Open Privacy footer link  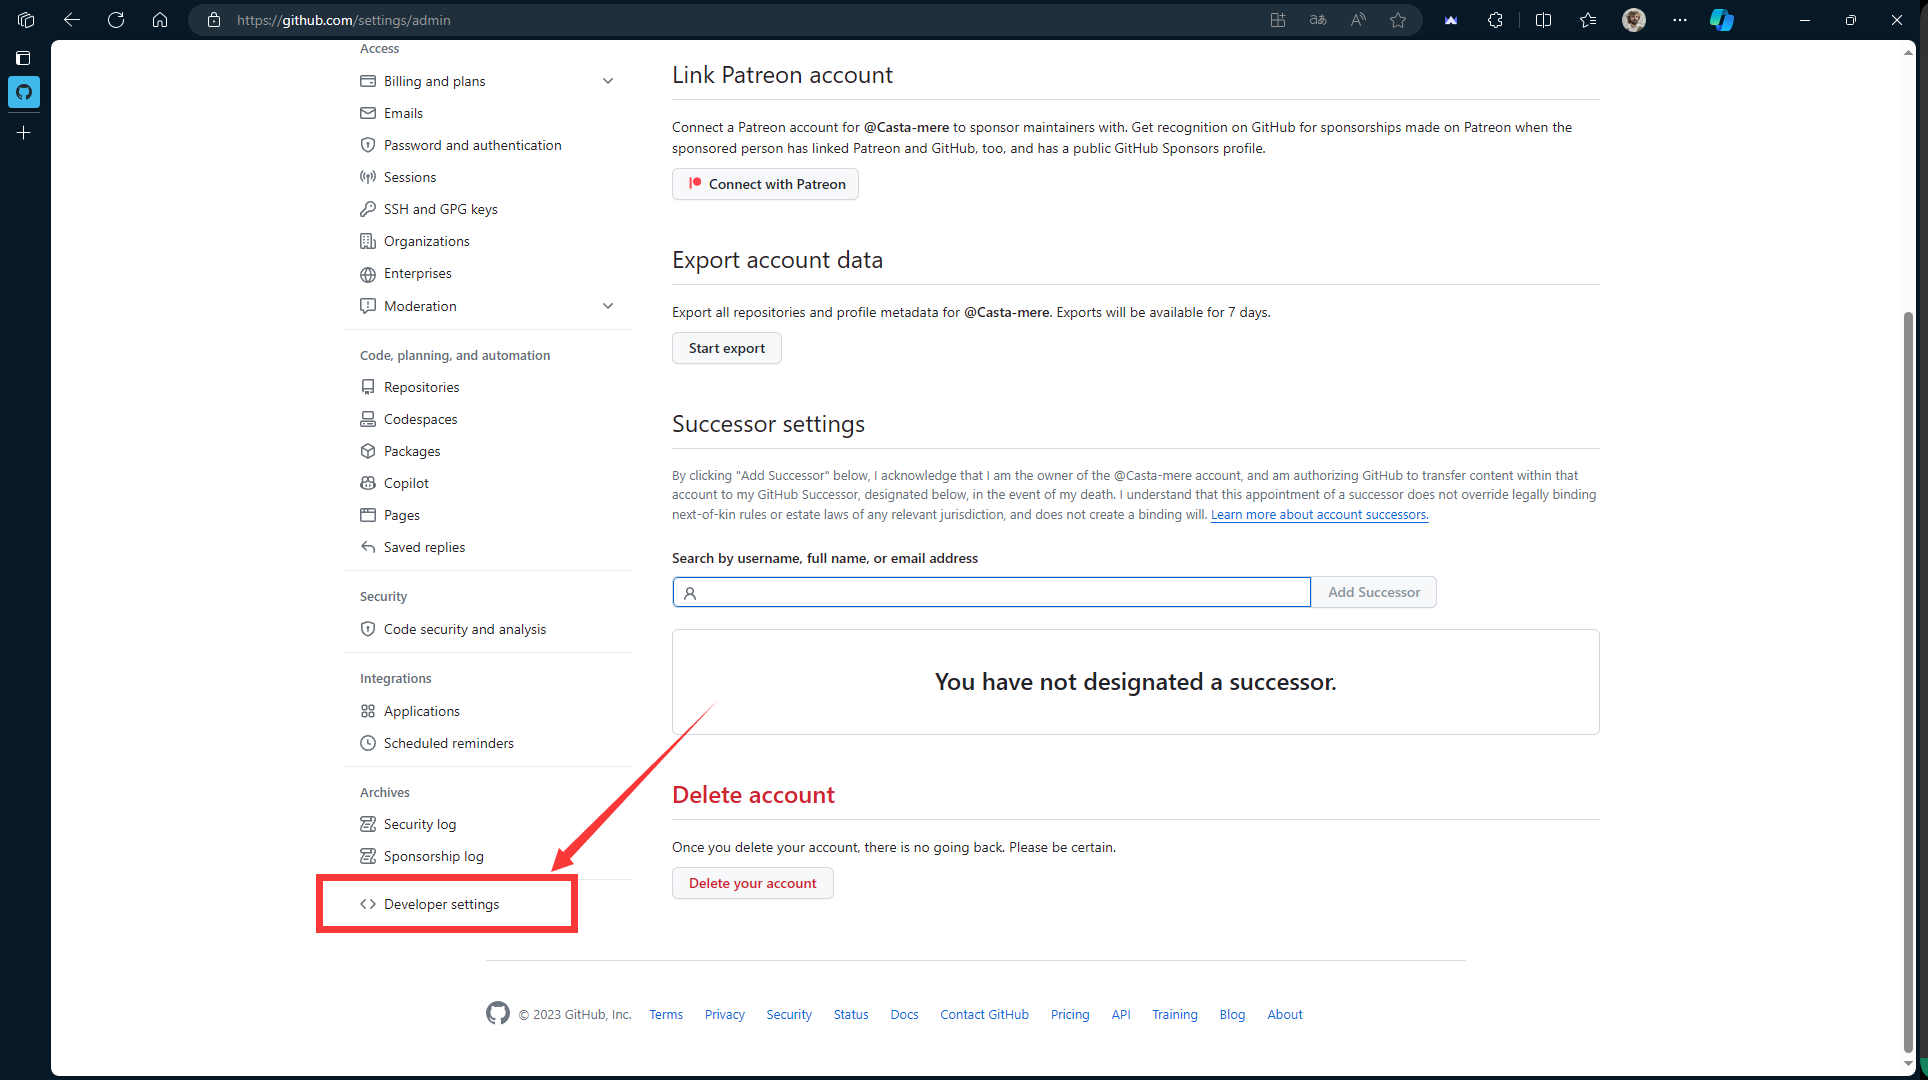coord(724,1014)
